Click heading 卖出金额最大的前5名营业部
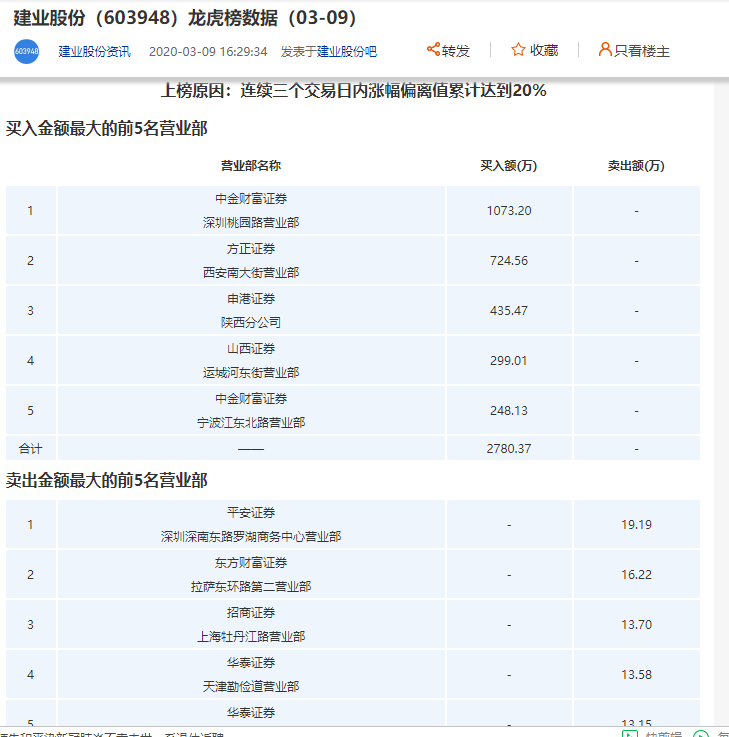Viewport: 729px width, 737px height. click(106, 480)
